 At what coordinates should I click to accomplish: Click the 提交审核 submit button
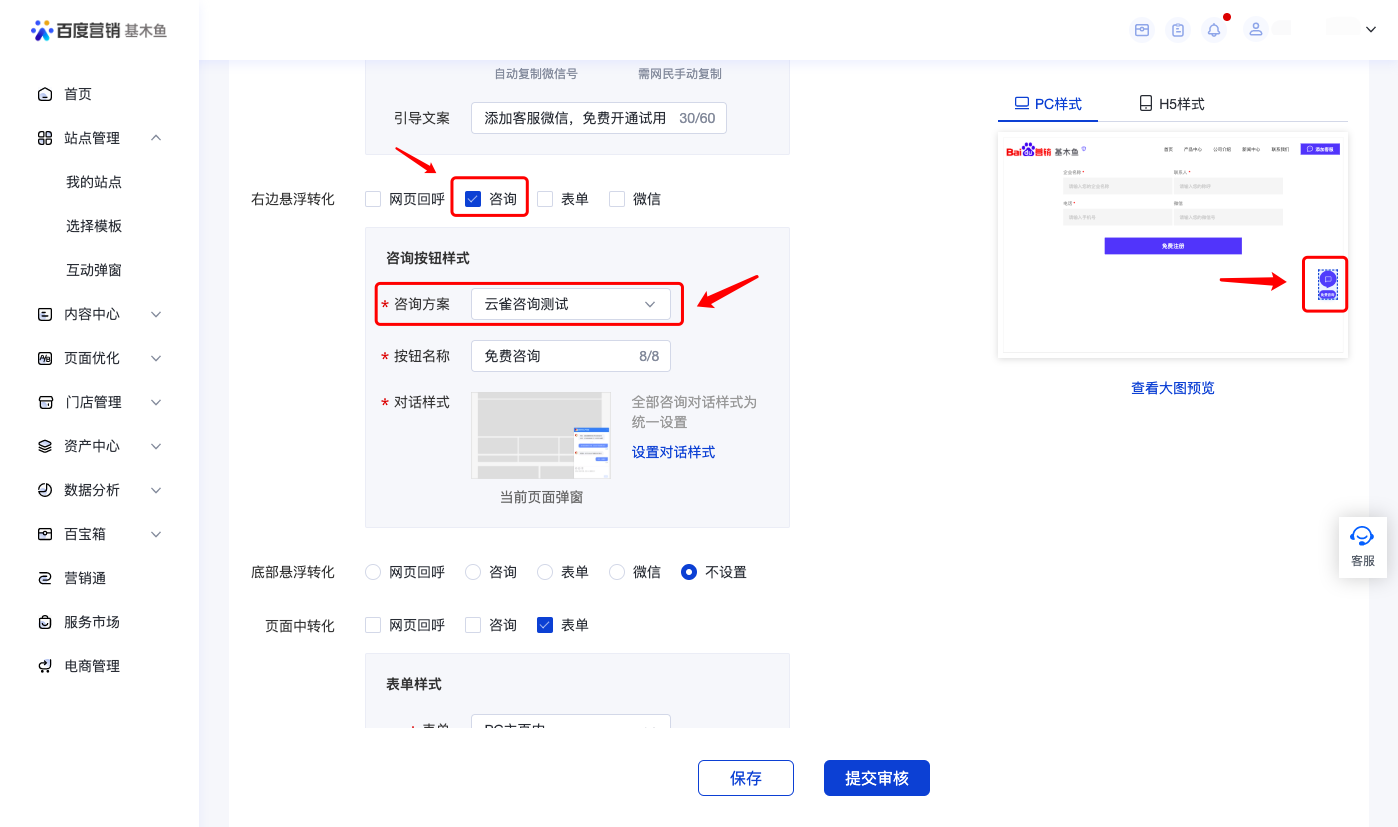click(876, 777)
